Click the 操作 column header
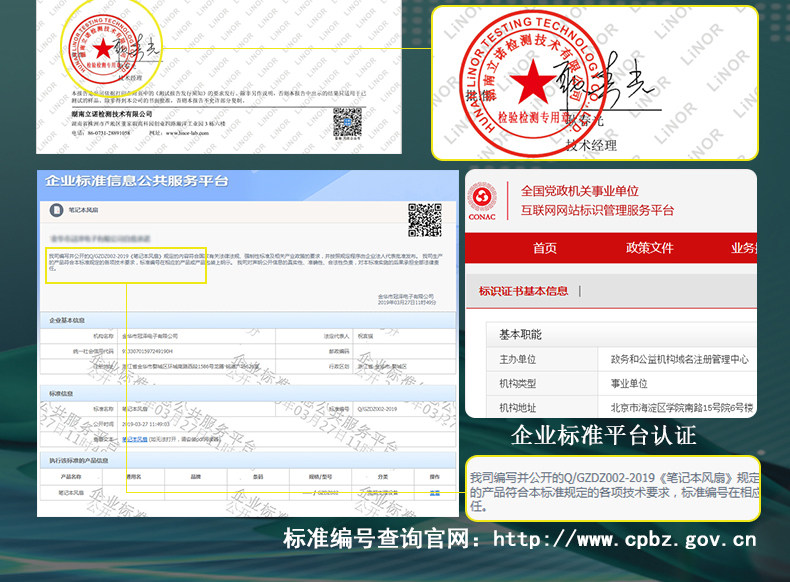 (435, 477)
